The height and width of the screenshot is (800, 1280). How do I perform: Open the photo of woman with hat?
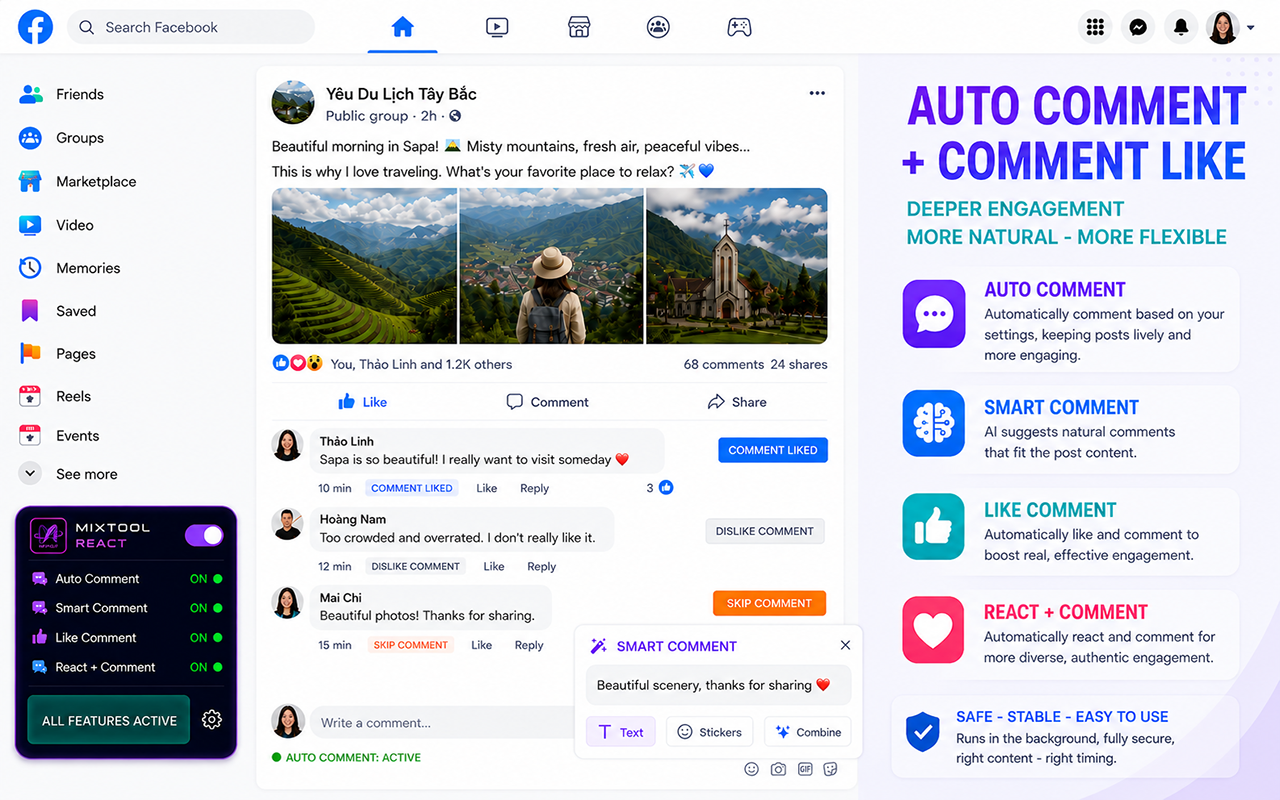pos(551,266)
